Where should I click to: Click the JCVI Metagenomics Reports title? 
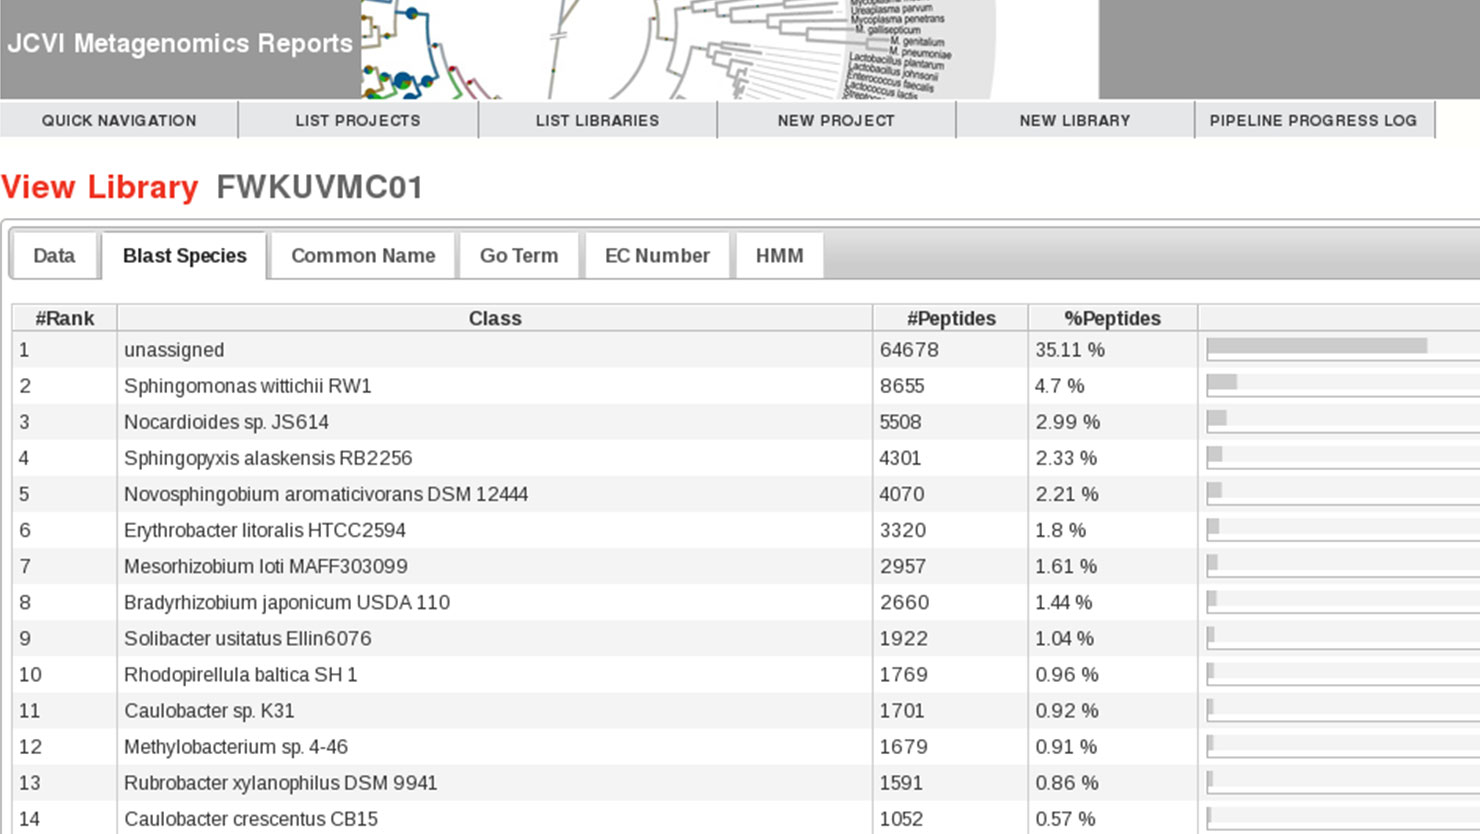(180, 44)
